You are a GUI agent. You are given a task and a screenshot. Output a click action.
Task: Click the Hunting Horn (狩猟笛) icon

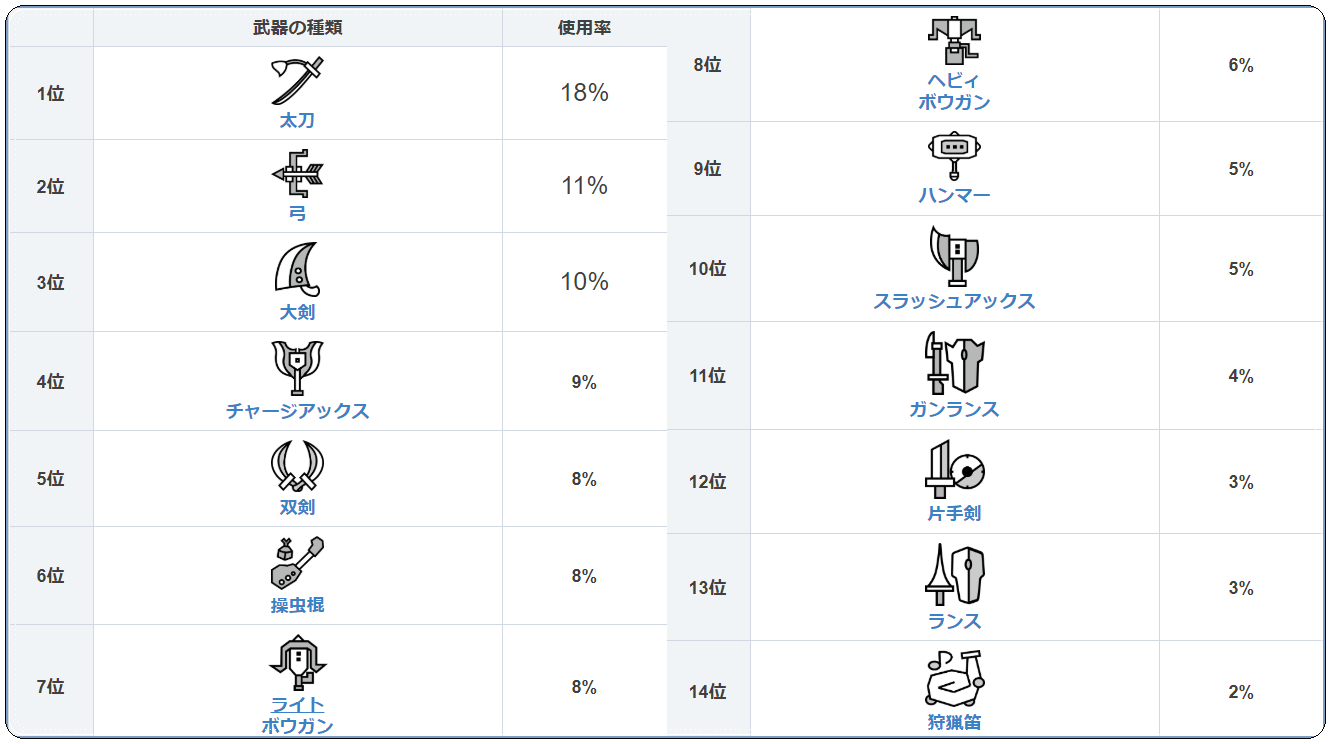coord(954,678)
